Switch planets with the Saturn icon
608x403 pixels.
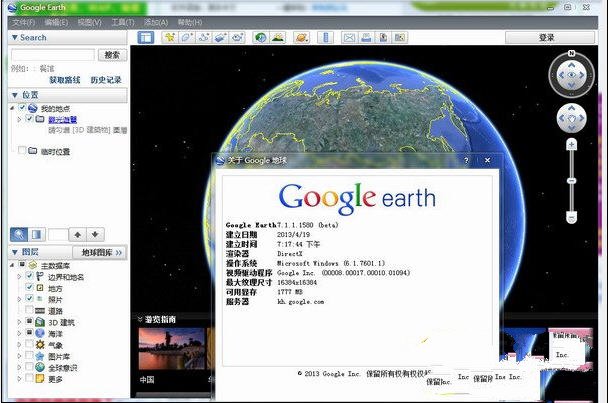302,38
